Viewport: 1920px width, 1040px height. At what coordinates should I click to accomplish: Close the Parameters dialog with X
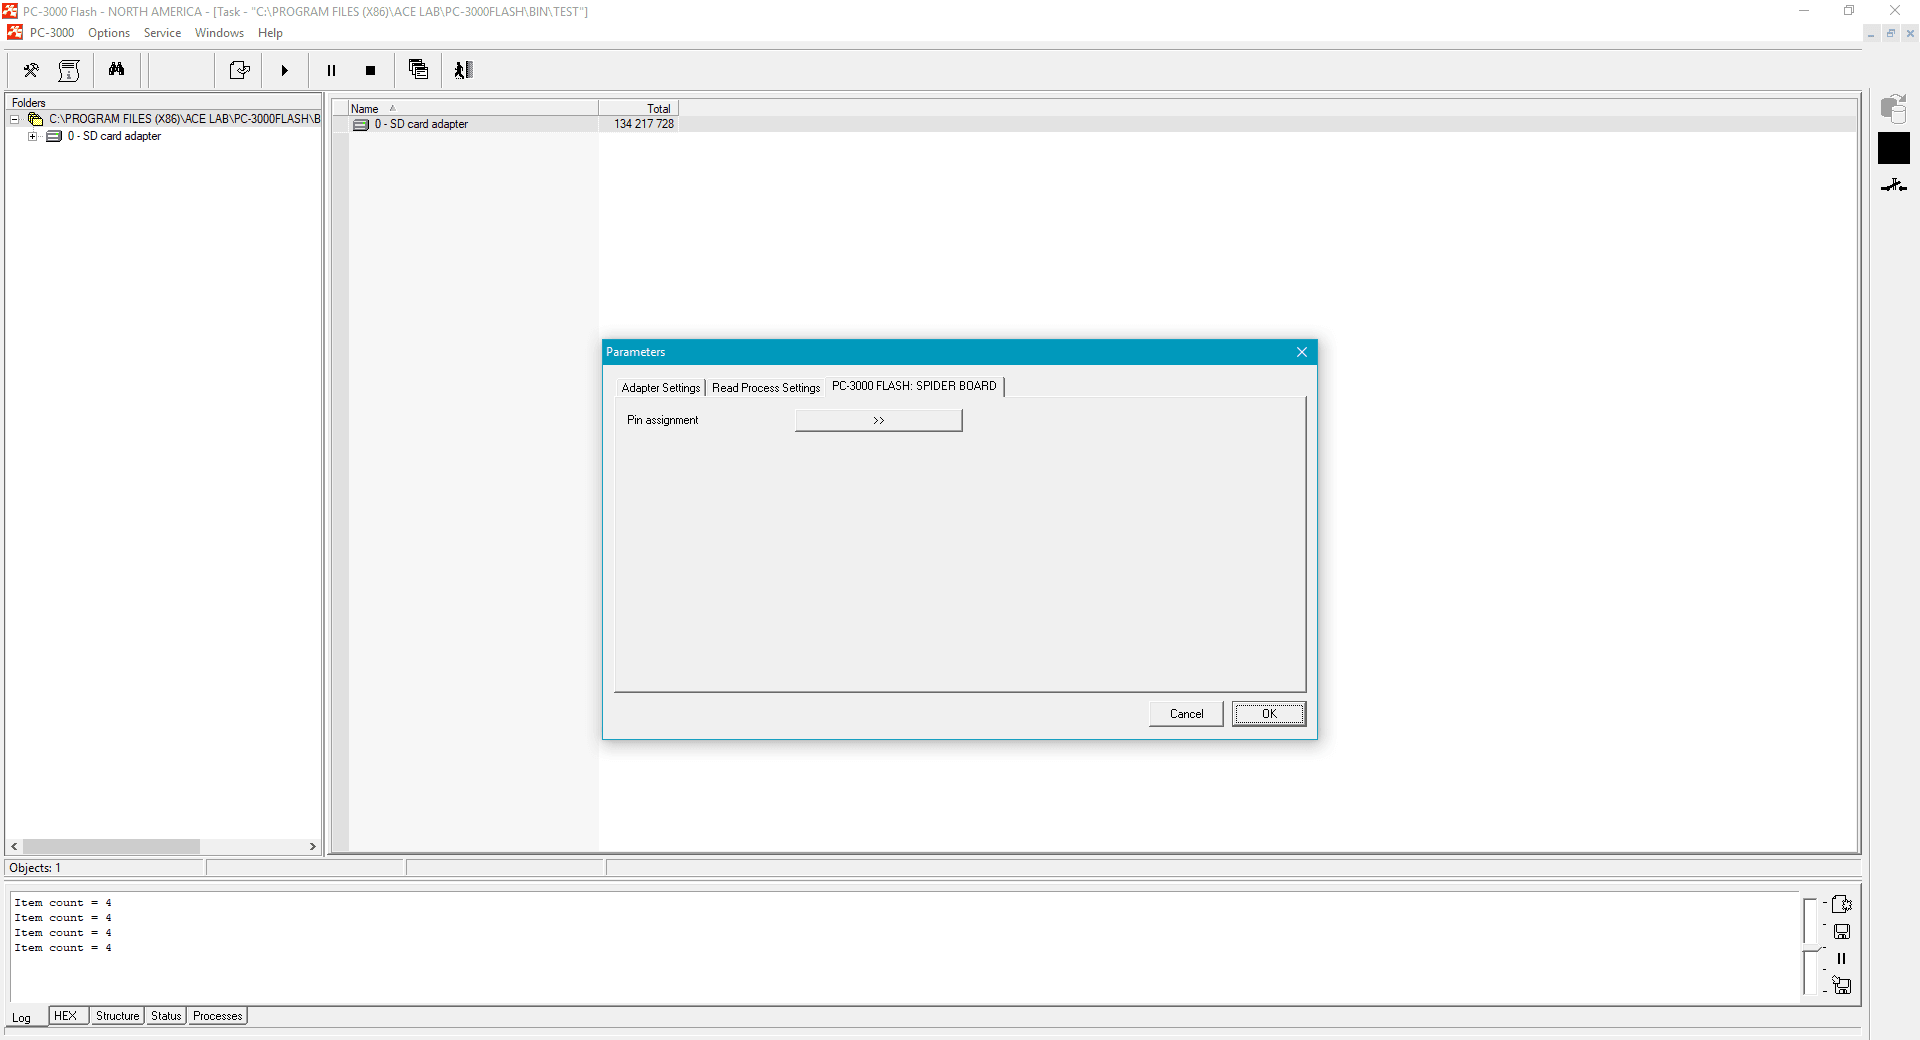point(1302,352)
